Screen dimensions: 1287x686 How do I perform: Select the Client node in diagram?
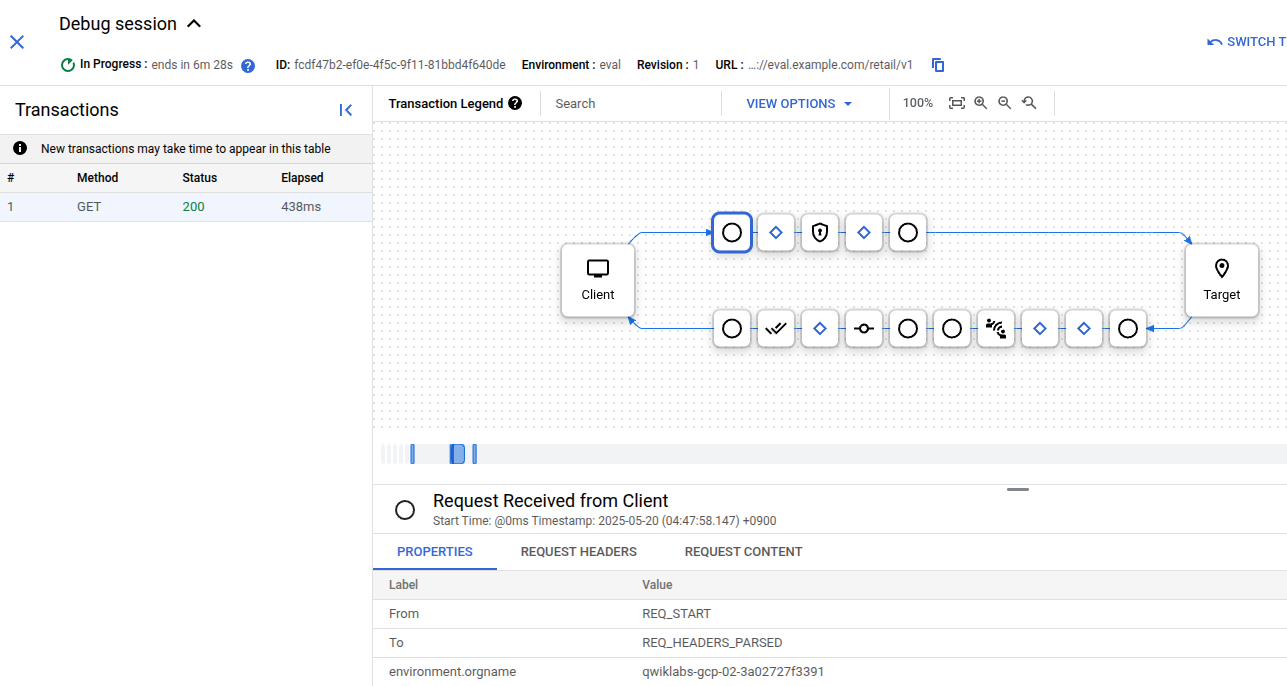(598, 280)
